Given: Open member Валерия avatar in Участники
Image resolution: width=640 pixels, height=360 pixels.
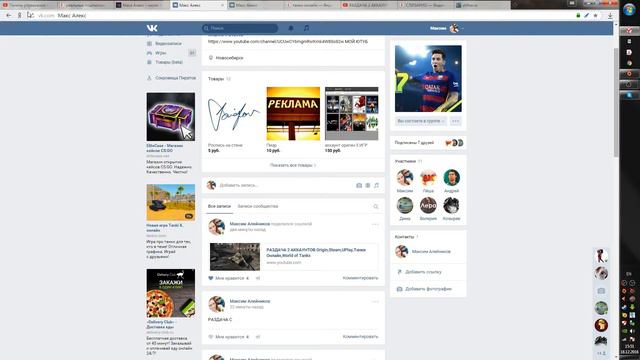Looking at the screenshot, I should coord(428,205).
